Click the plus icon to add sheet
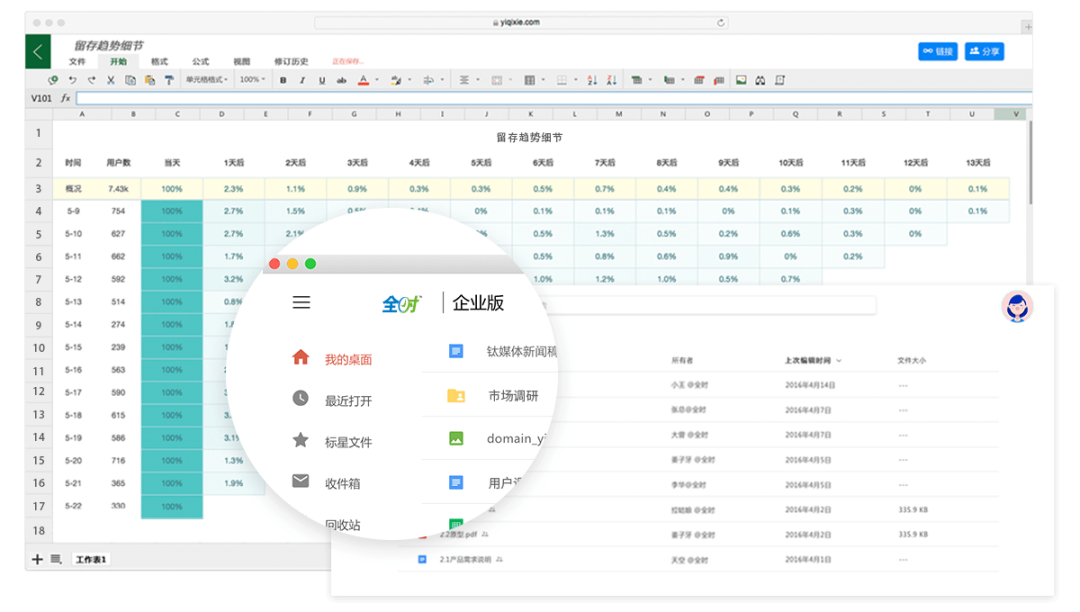The width and height of the screenshot is (1080, 612). (37, 560)
